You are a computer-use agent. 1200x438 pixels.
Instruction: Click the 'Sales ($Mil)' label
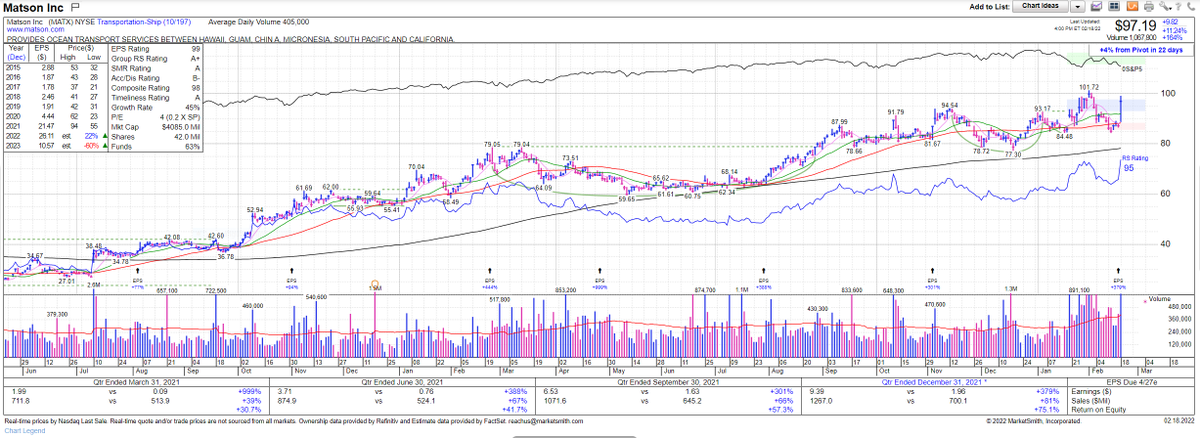pyautogui.click(x=1090, y=401)
